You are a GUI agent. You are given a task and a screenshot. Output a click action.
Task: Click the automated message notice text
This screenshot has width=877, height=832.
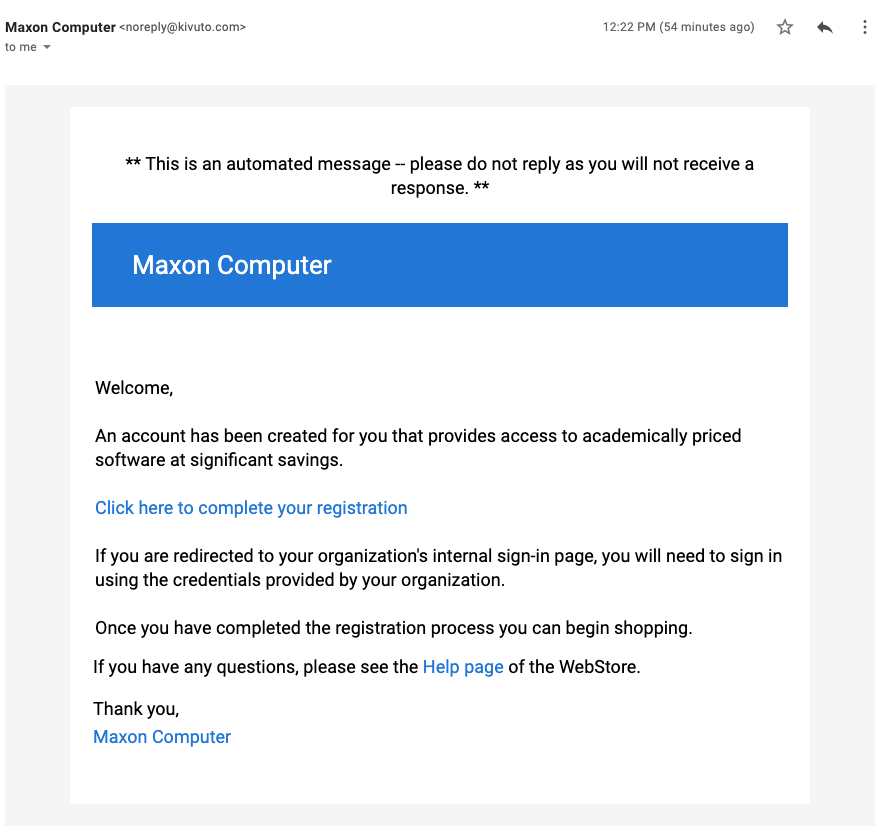point(440,176)
